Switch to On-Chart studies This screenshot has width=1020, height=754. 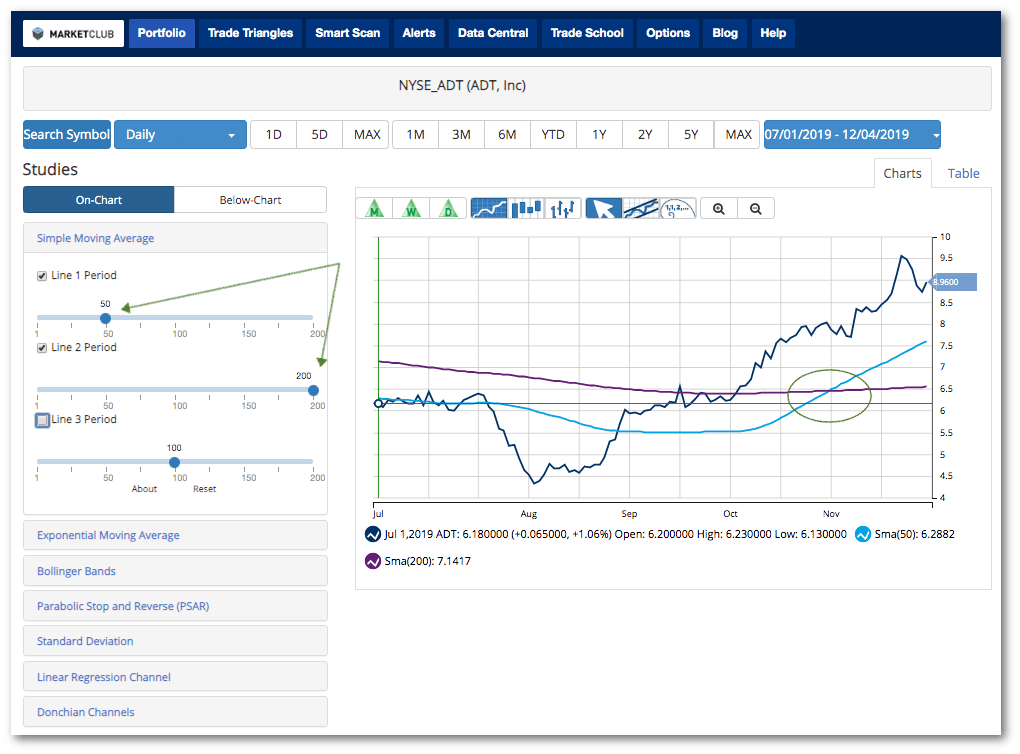tap(99, 200)
